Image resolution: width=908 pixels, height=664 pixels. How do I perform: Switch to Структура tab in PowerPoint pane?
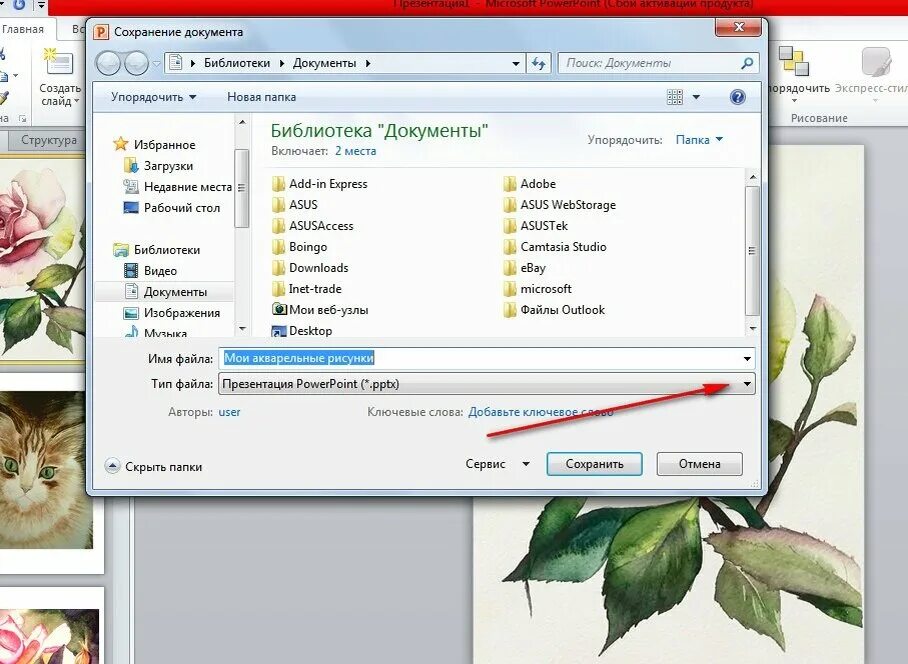click(49, 140)
